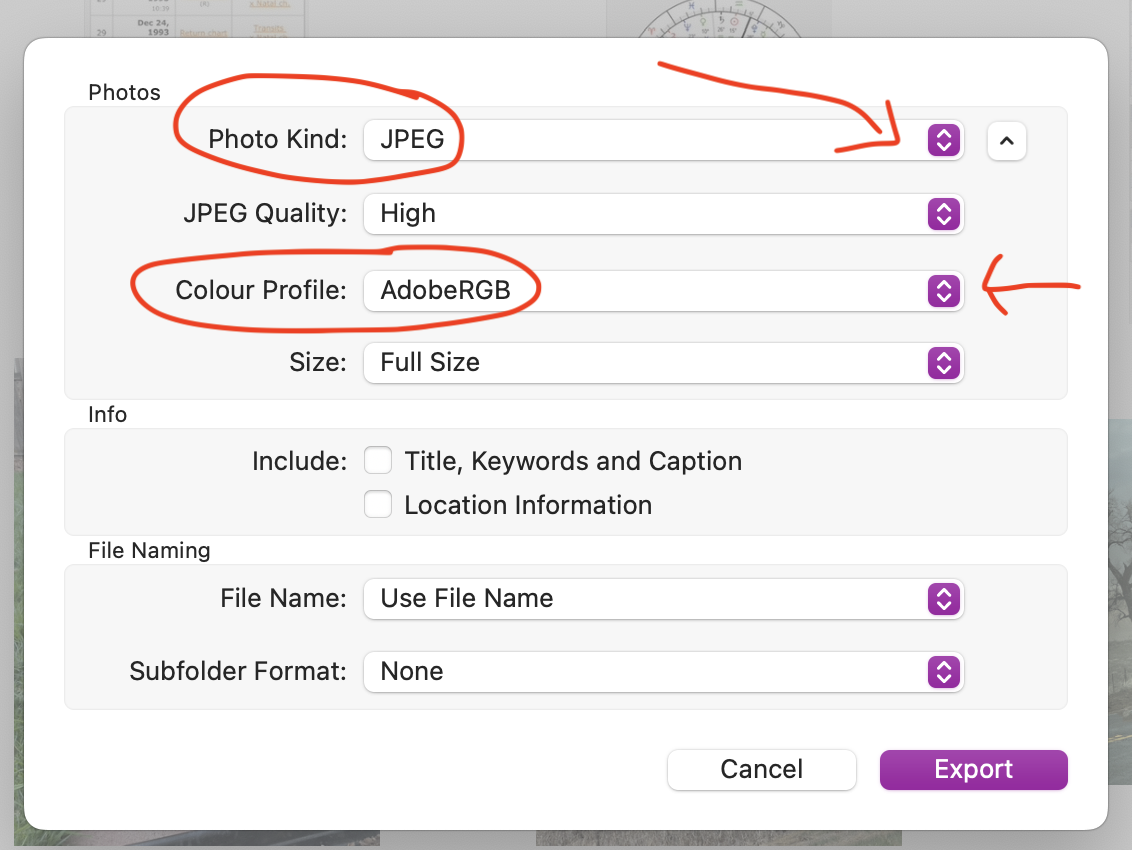The width and height of the screenshot is (1132, 850).
Task: Click the stepper icon next to JPEG Quality
Action: coord(943,213)
